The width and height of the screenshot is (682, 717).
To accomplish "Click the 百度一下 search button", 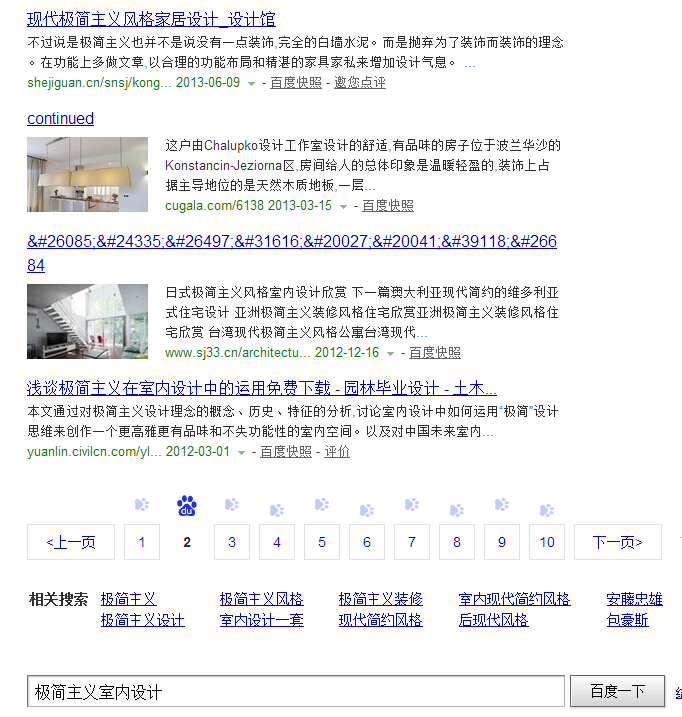I will click(x=618, y=691).
